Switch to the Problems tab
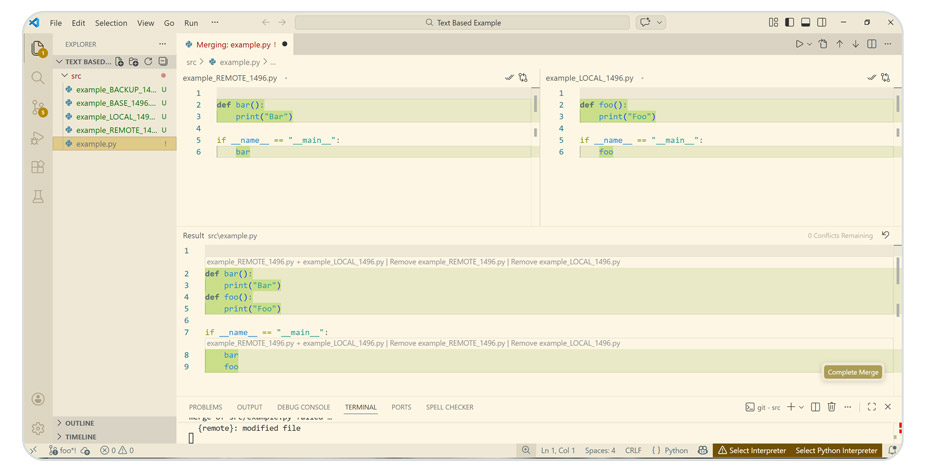The width and height of the screenshot is (925, 470). point(205,407)
